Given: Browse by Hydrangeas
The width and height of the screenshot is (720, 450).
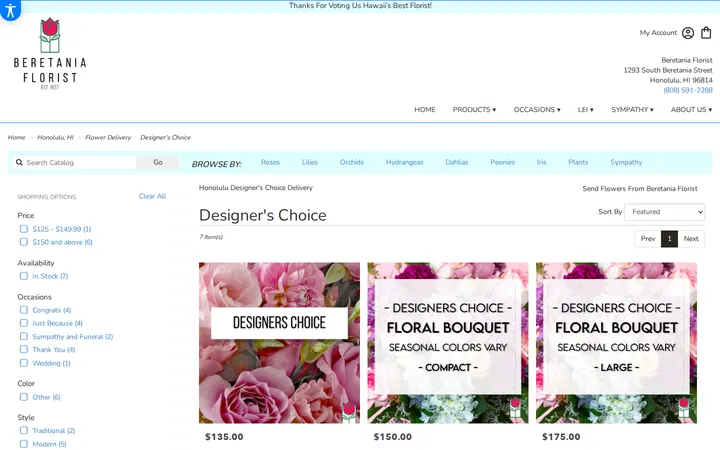Looking at the screenshot, I should coord(405,162).
